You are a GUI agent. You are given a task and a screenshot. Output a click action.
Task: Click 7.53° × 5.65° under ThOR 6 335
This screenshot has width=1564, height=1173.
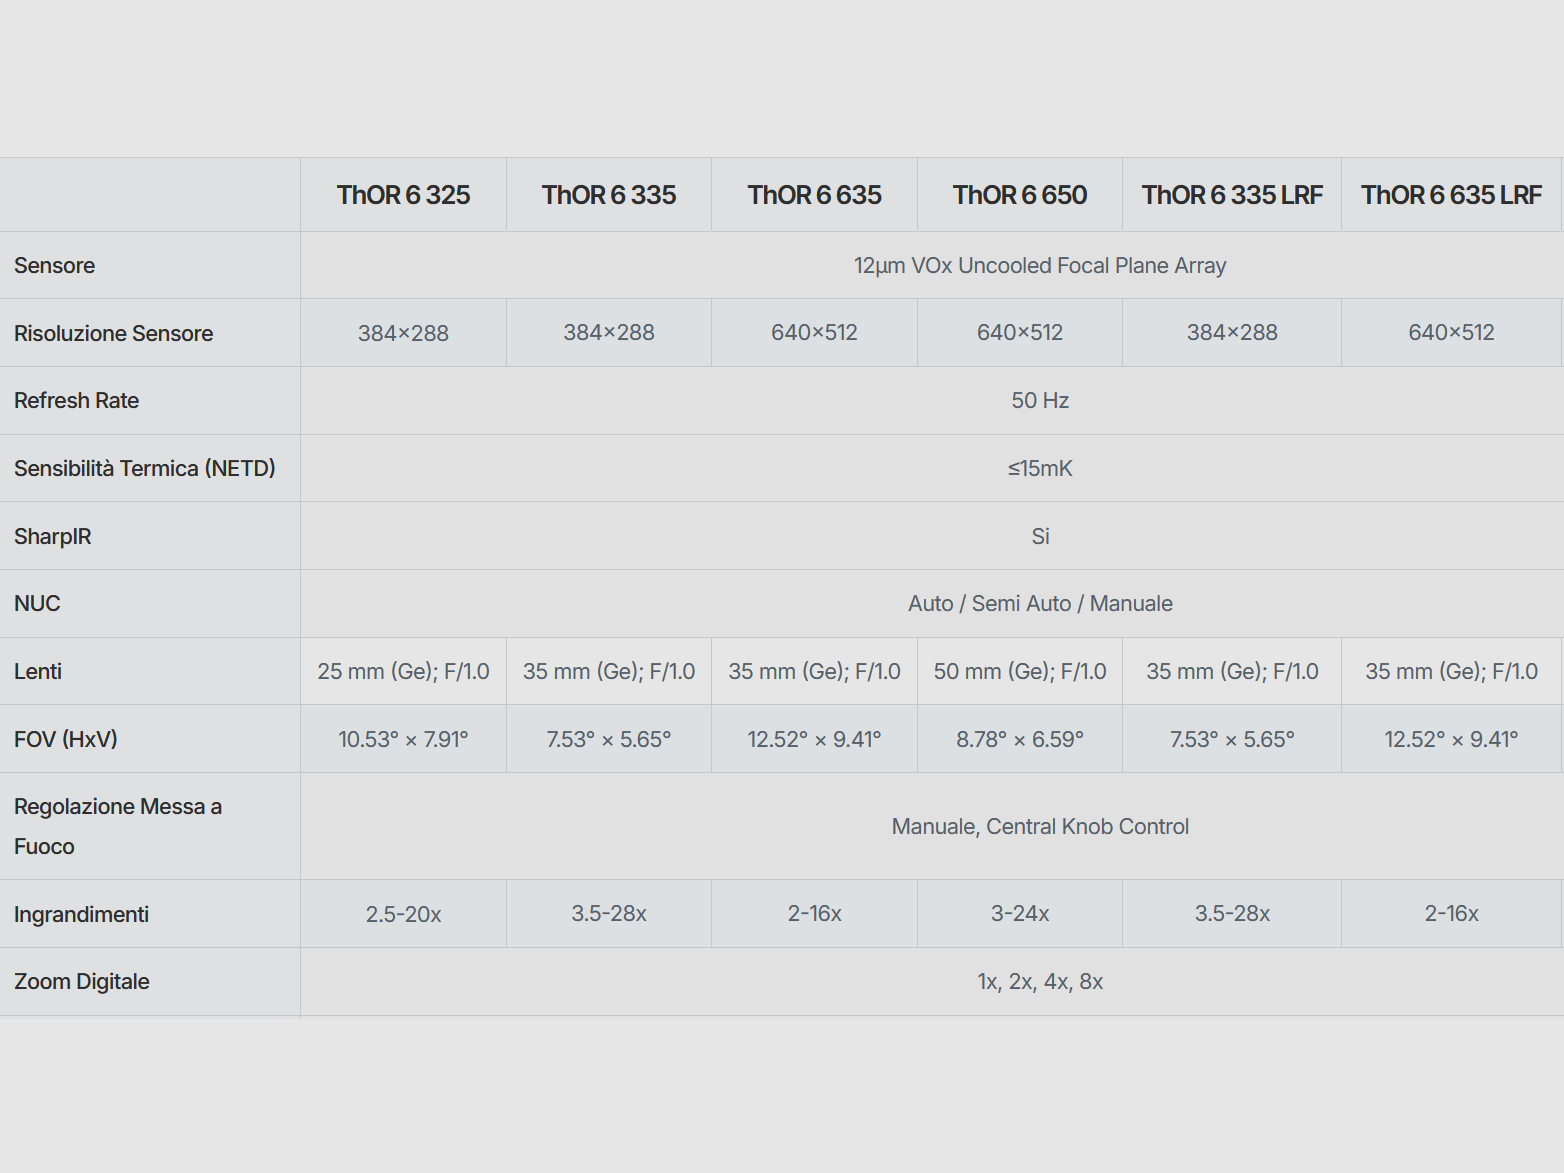point(609,740)
